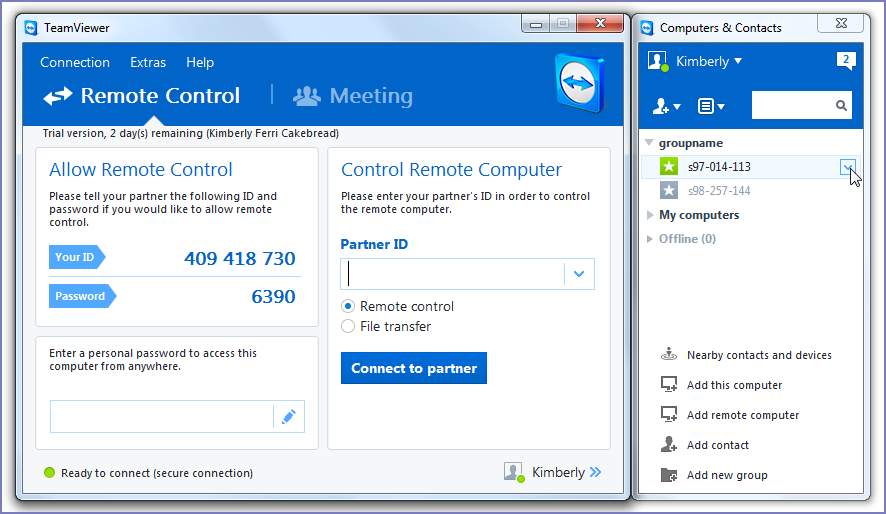Switch to the Meeting tab
886x514 pixels.
[x=353, y=96]
